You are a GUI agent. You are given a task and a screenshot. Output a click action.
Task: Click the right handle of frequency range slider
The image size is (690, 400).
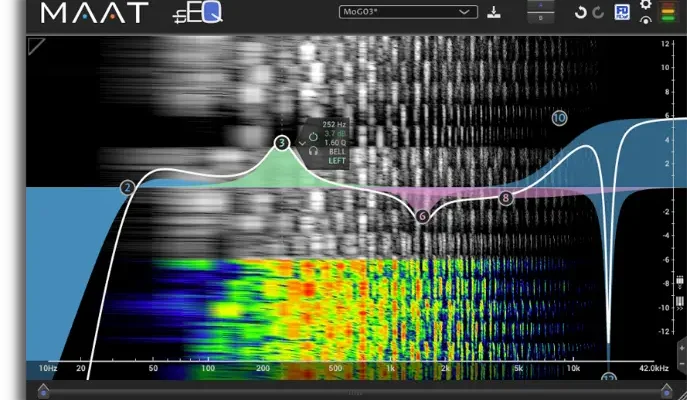pyautogui.click(x=666, y=390)
